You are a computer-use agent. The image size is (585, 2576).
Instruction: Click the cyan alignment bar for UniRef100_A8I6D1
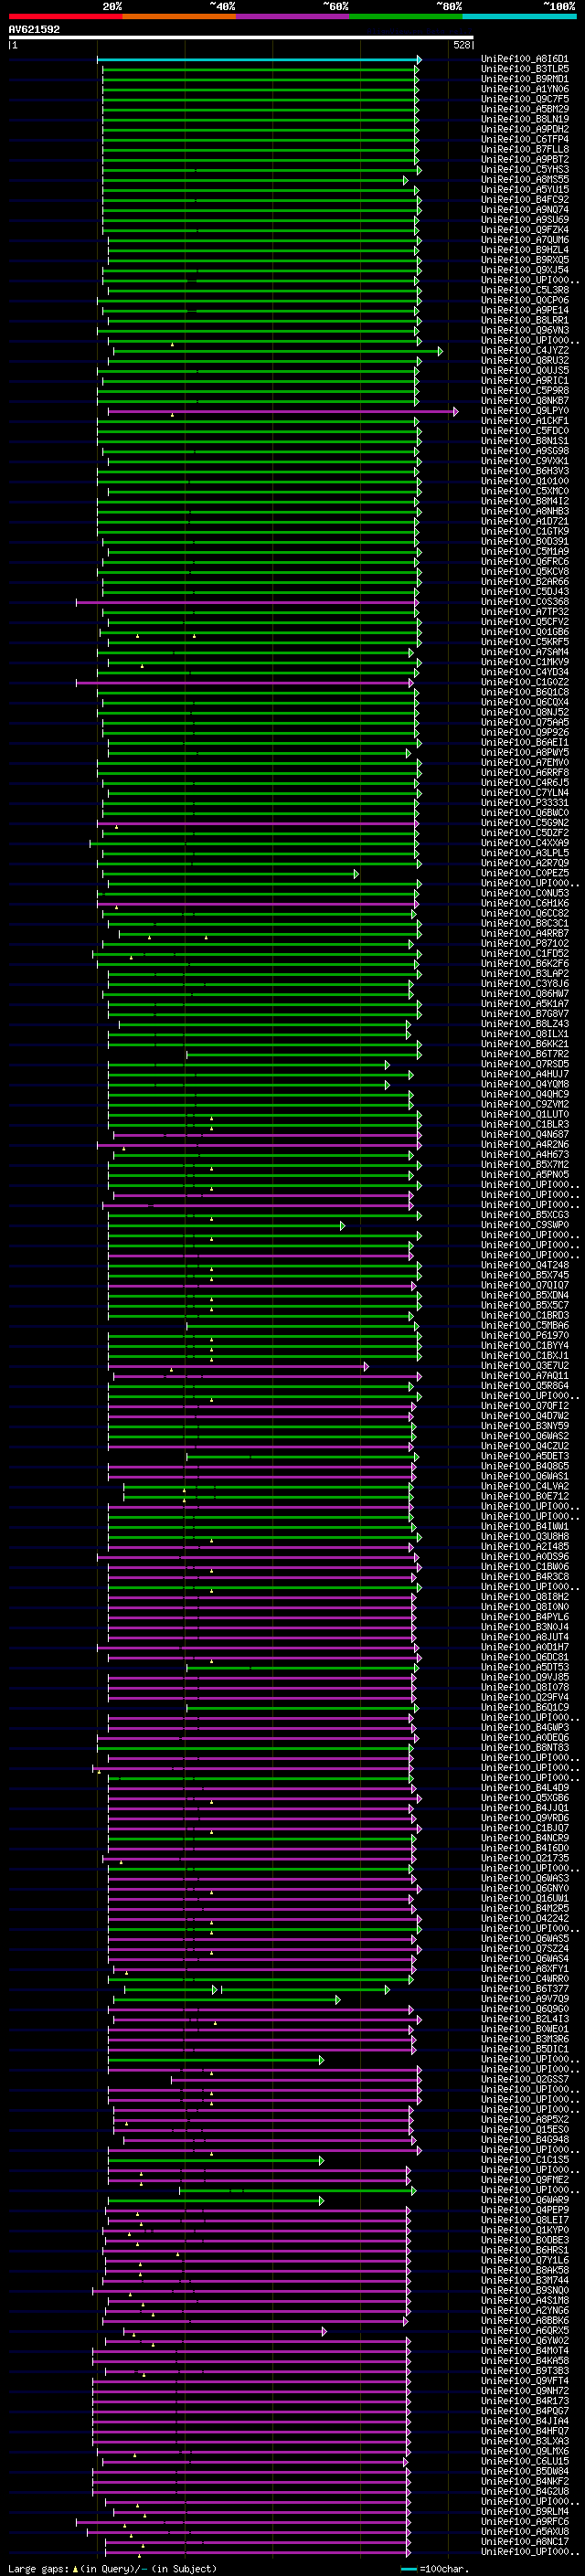click(x=259, y=60)
